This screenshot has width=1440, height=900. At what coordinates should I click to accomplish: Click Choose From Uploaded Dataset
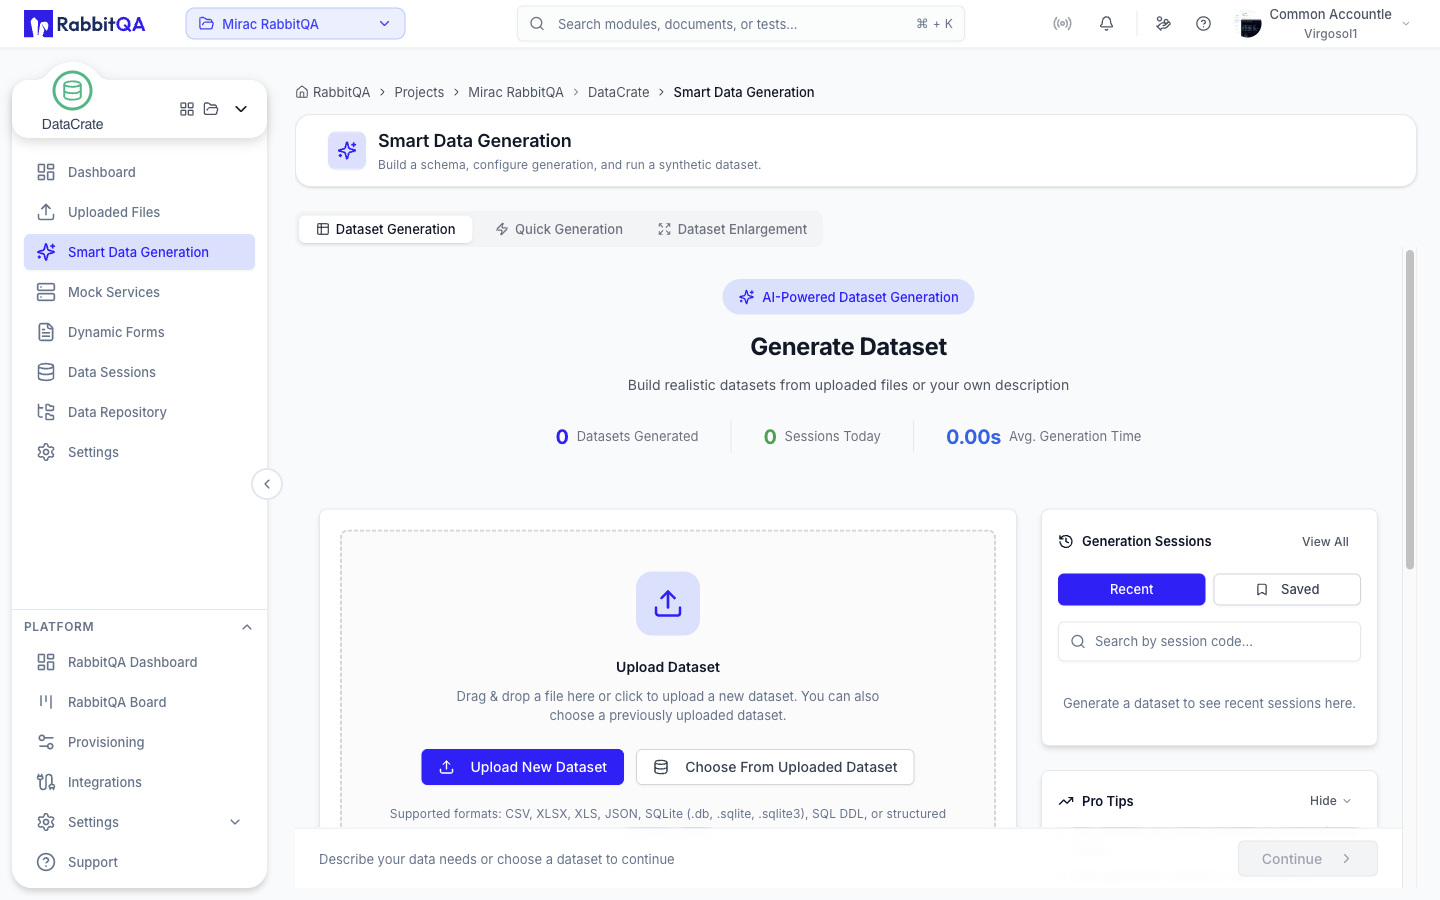(x=775, y=767)
